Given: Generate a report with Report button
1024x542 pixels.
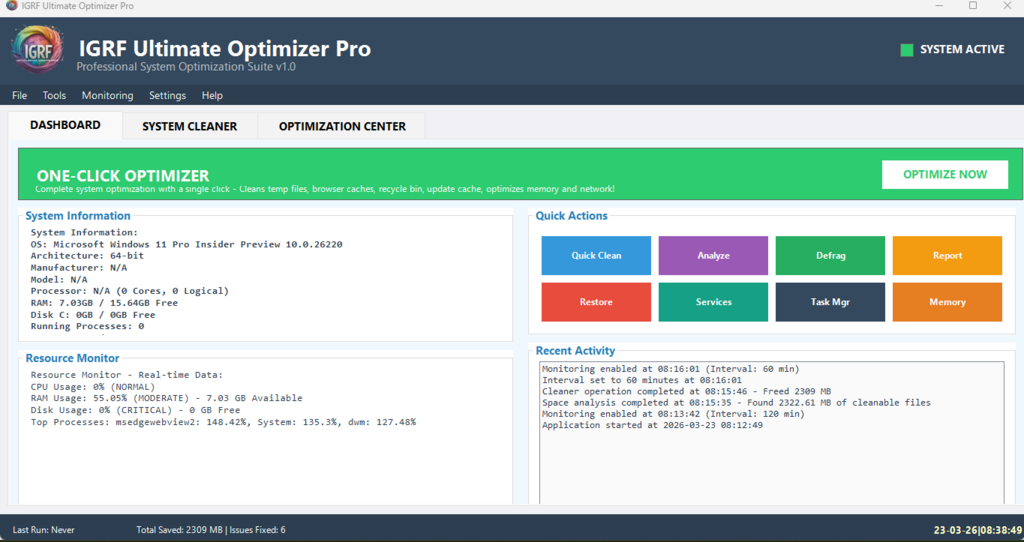Looking at the screenshot, I should 947,255.
